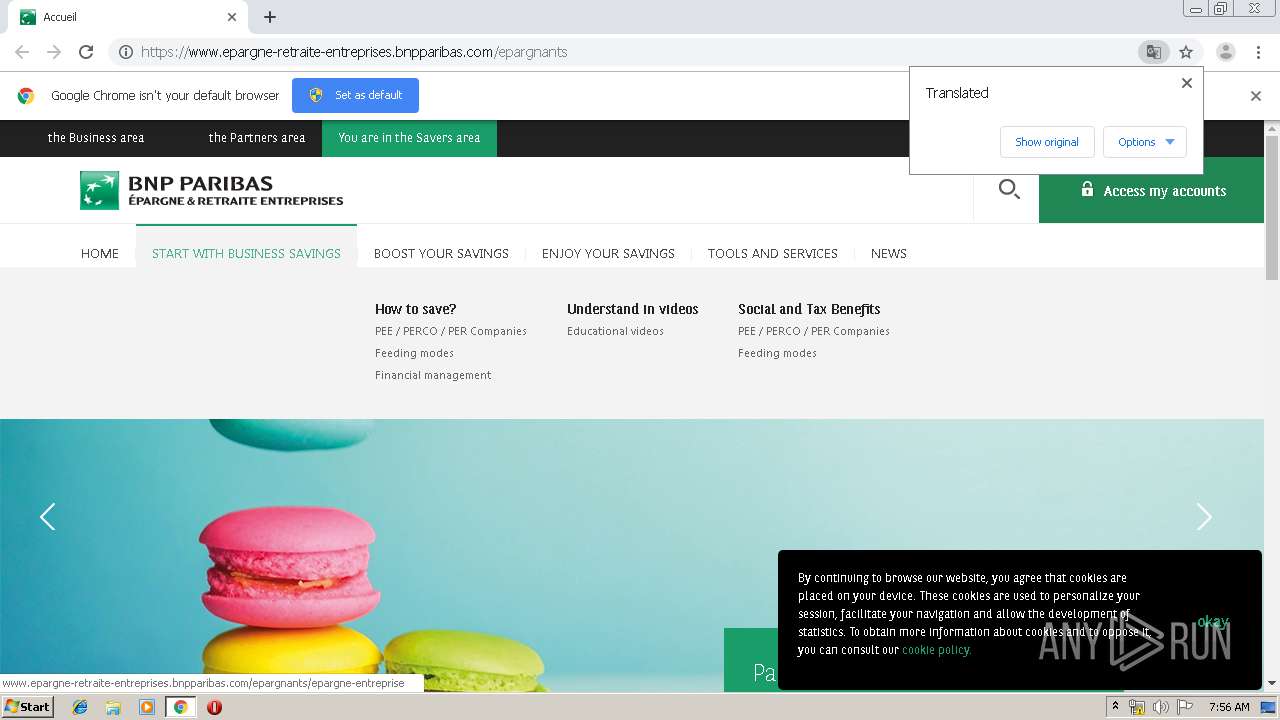This screenshot has height=720, width=1280.
Task: Click the show desktop button
Action: point(1268,707)
